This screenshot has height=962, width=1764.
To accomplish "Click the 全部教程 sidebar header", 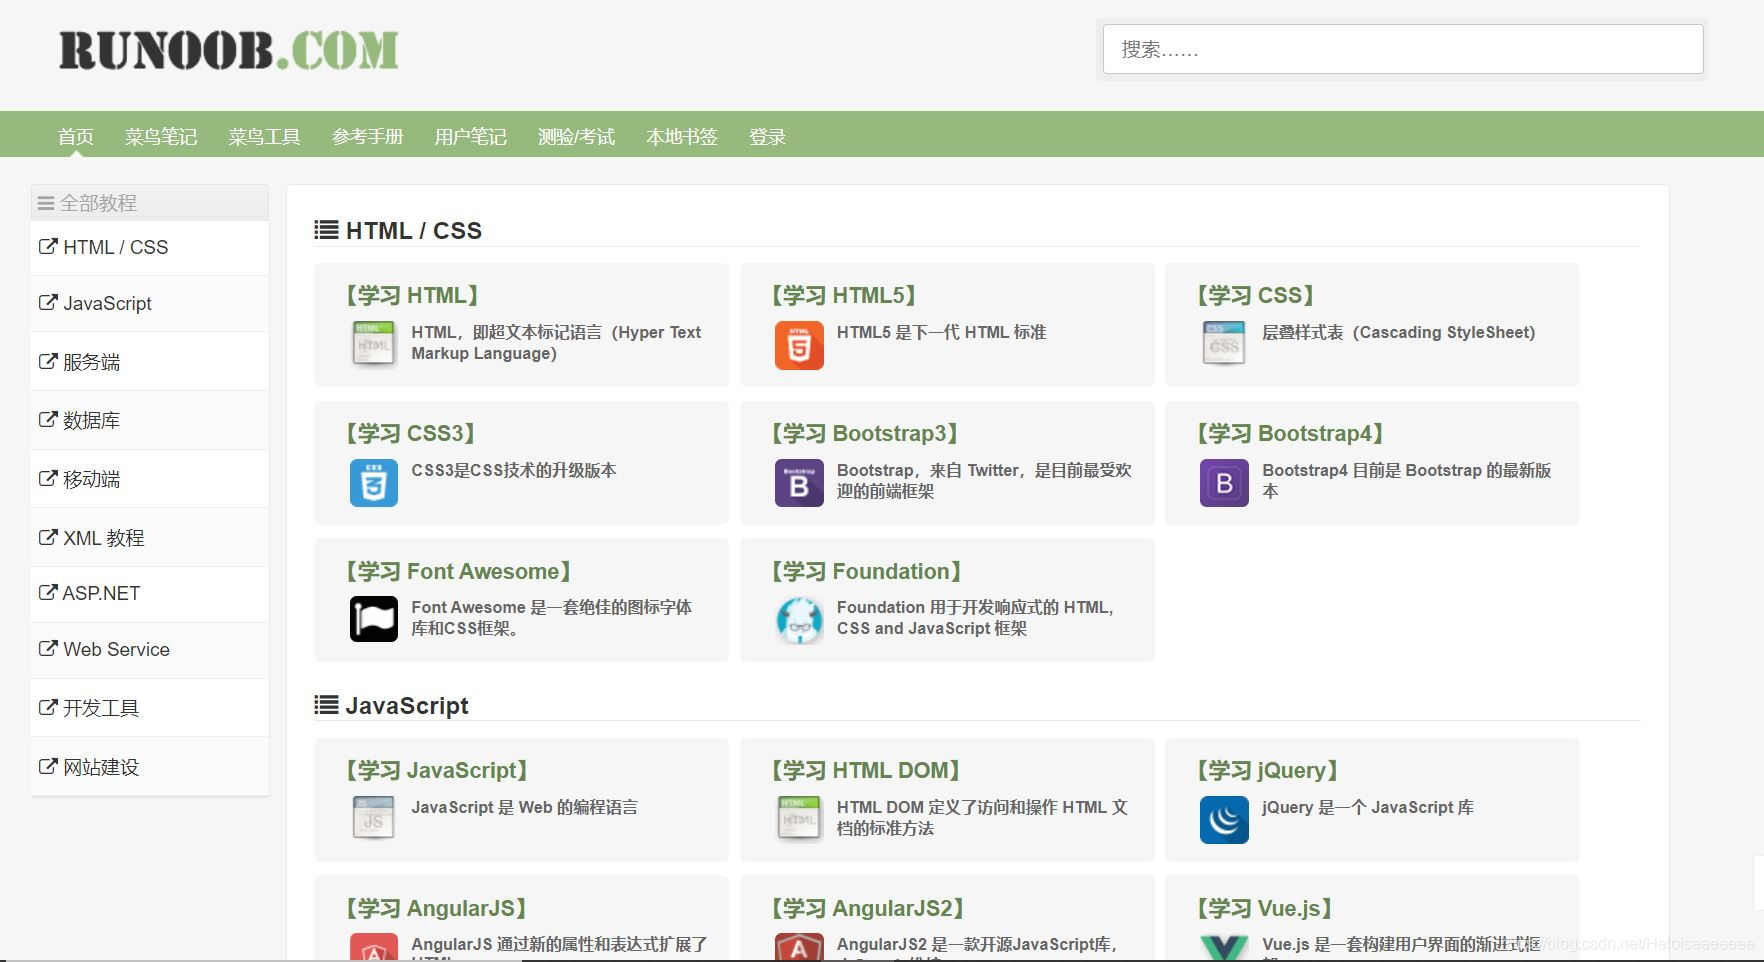I will coord(150,203).
